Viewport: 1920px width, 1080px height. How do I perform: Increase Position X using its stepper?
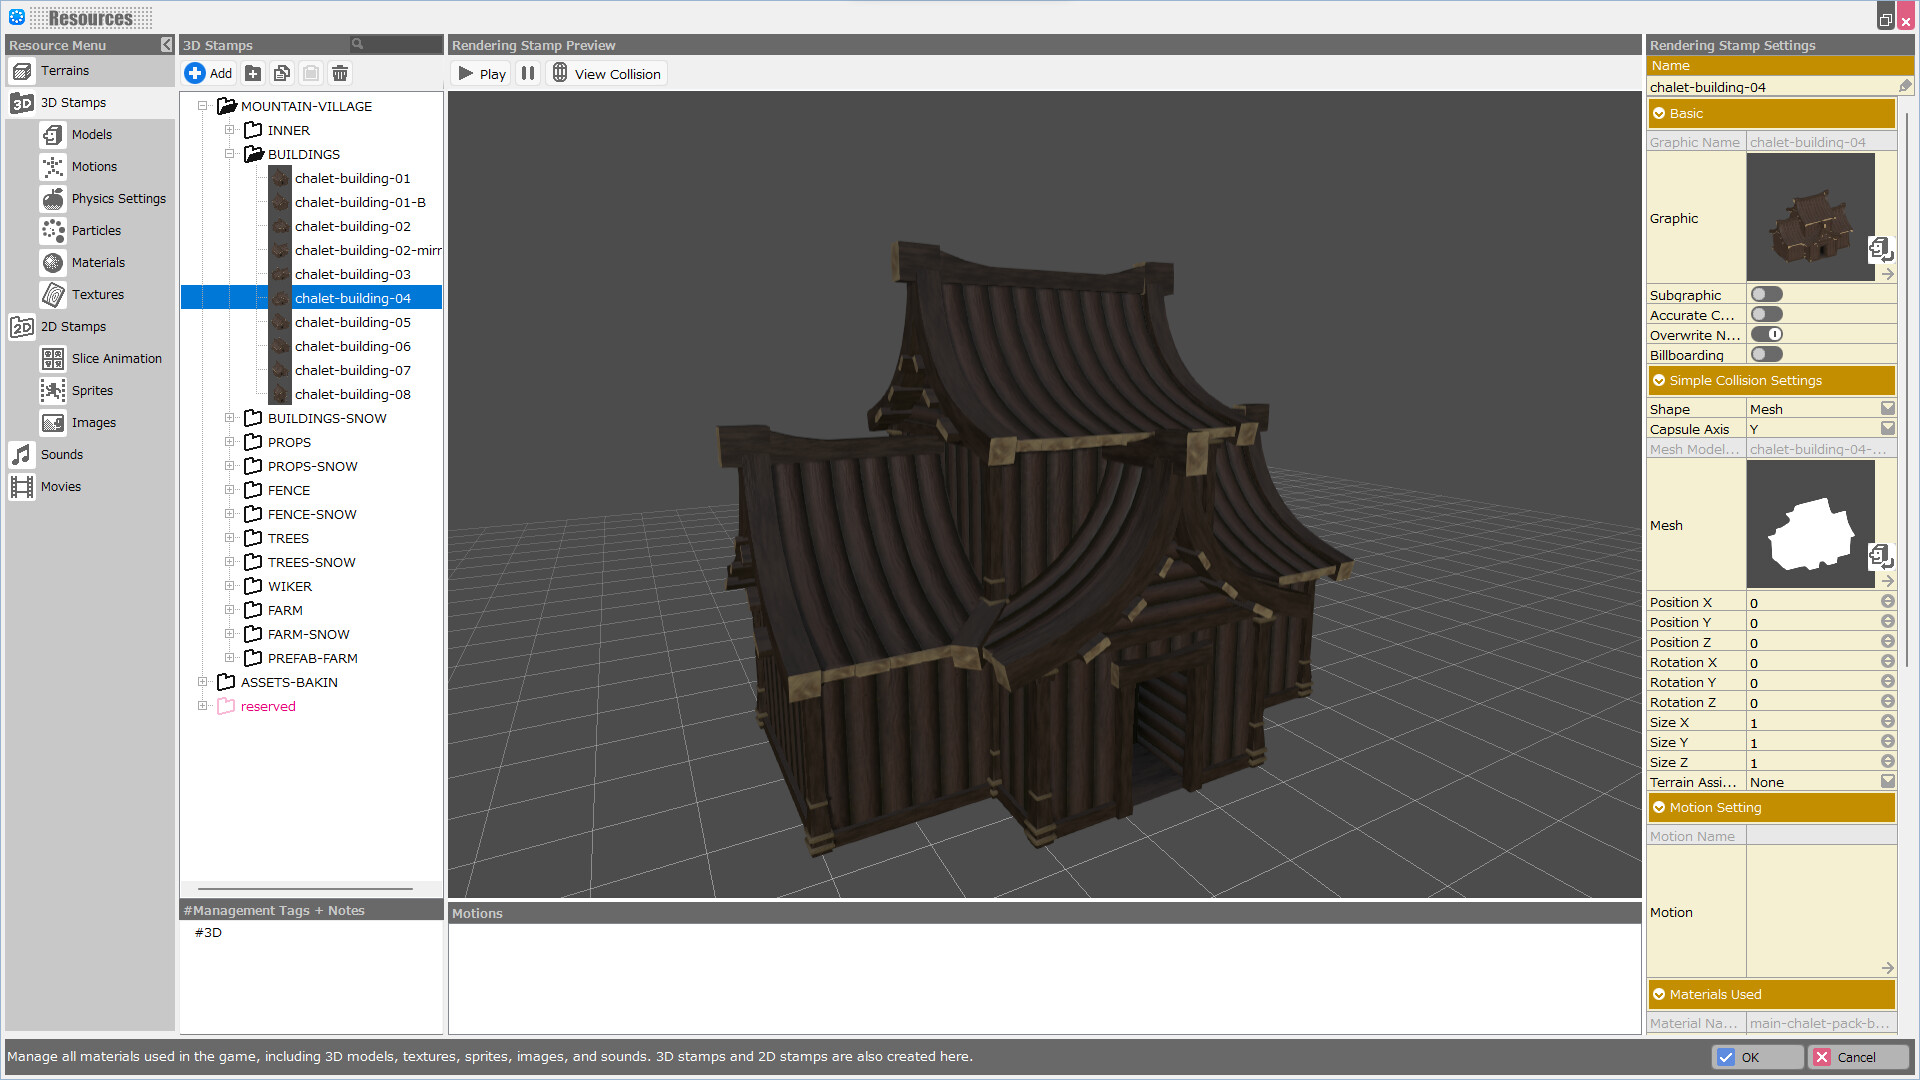1888,598
